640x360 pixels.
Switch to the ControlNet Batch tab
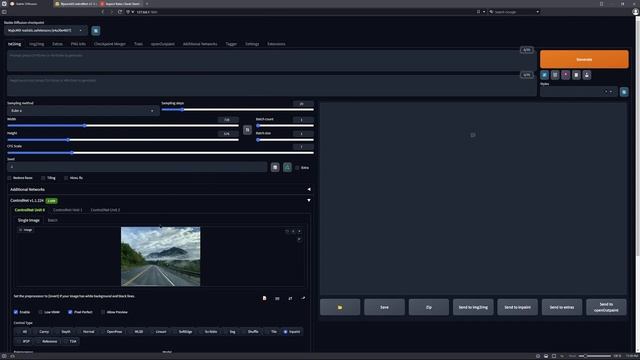point(53,220)
